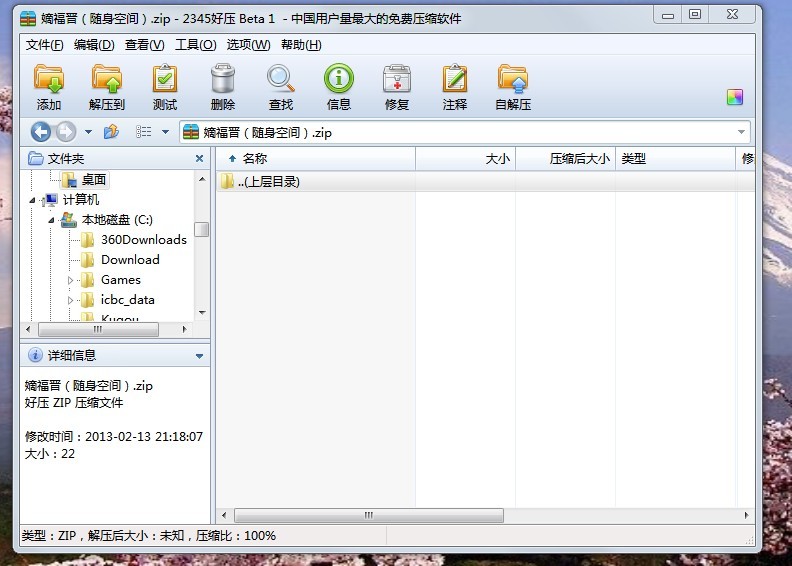This screenshot has width=792, height=566.
Task: Click the folder tree horizontal scrollbar thumb
Action: (98, 329)
